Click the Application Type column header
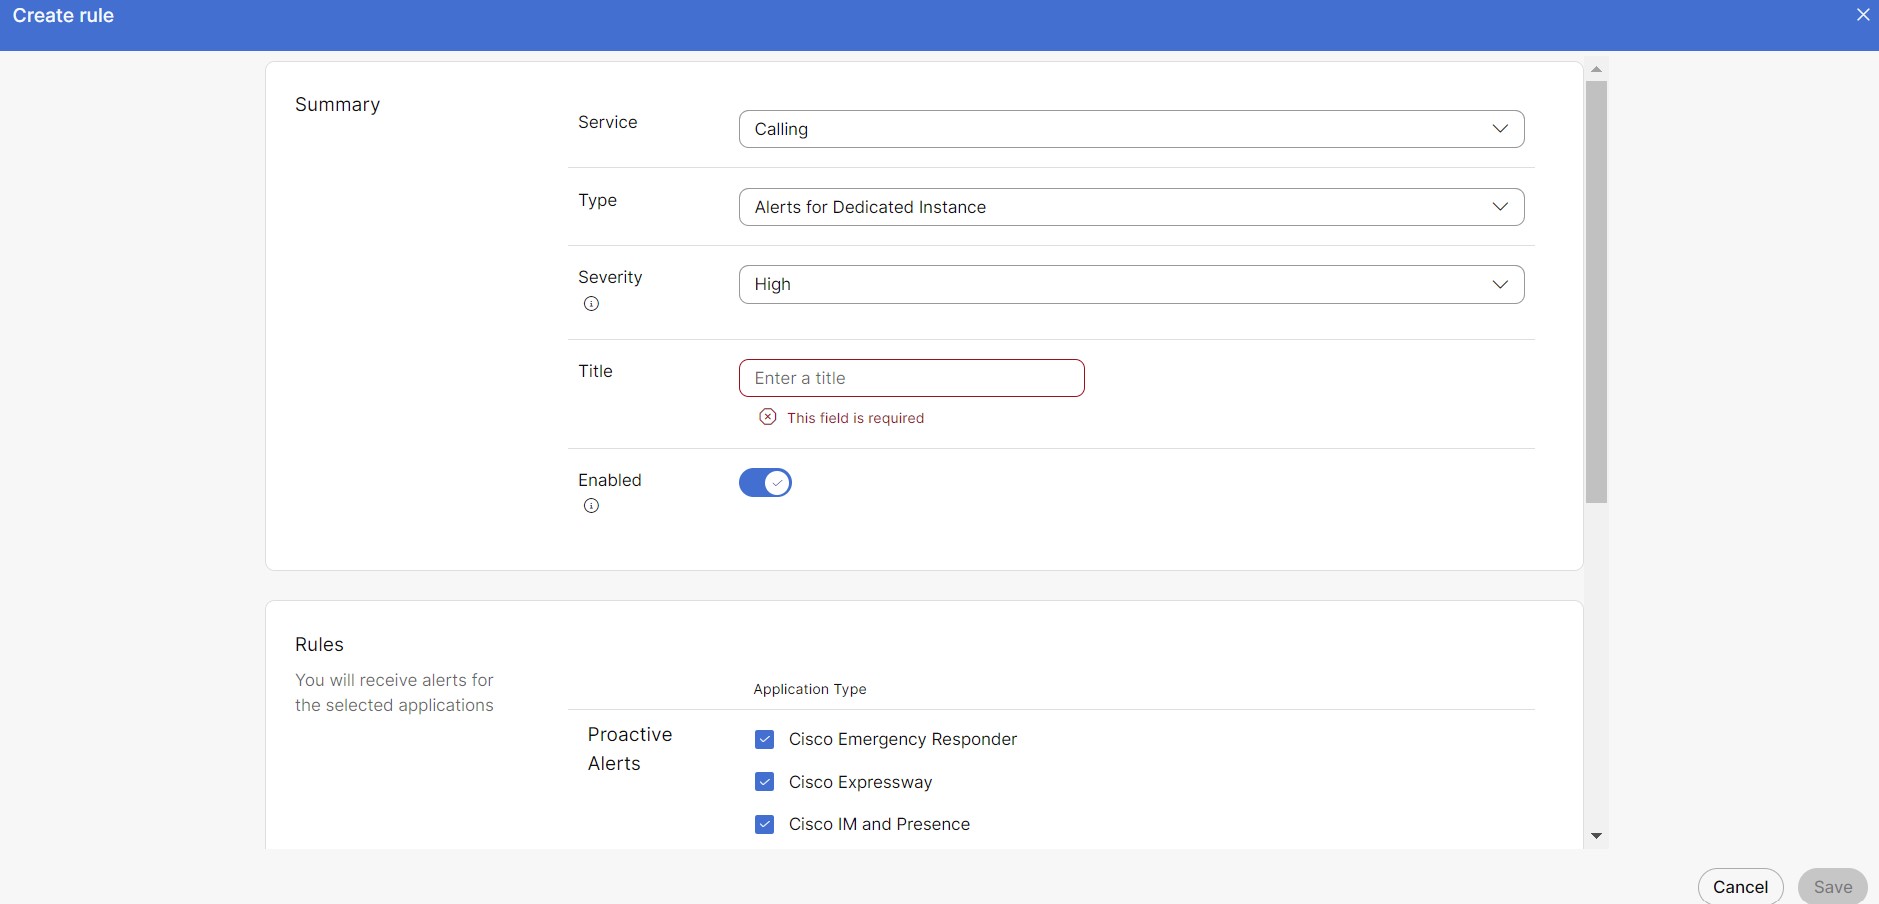 [x=810, y=689]
